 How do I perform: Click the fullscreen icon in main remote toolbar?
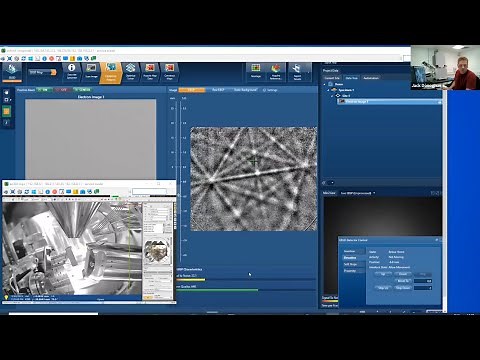click(9, 58)
